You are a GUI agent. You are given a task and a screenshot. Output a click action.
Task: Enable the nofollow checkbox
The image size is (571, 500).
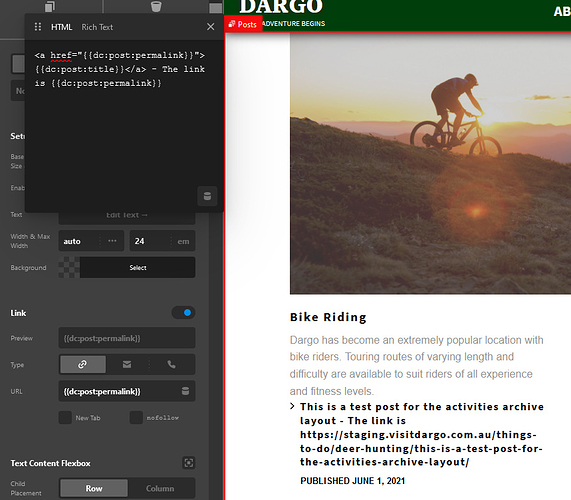[x=136, y=418]
